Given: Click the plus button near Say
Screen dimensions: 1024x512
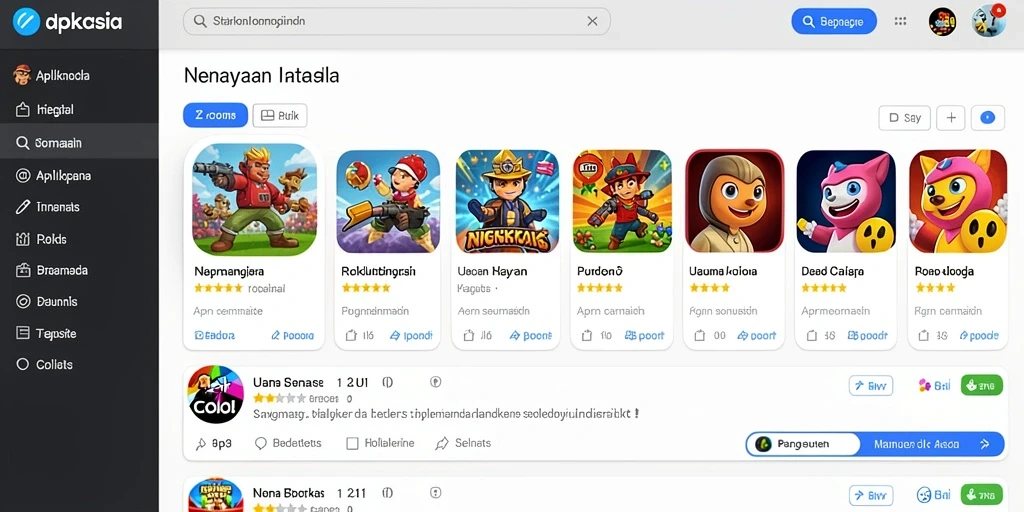Looking at the screenshot, I should coord(951,118).
